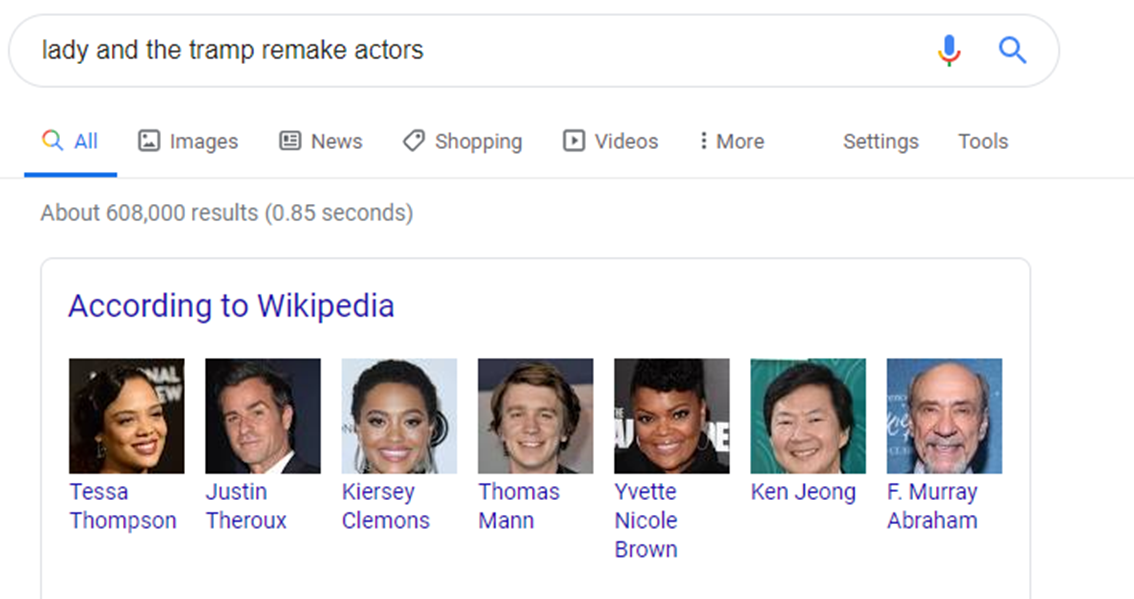The image size is (1134, 599).
Task: Click the voice search microphone icon
Action: [949, 51]
